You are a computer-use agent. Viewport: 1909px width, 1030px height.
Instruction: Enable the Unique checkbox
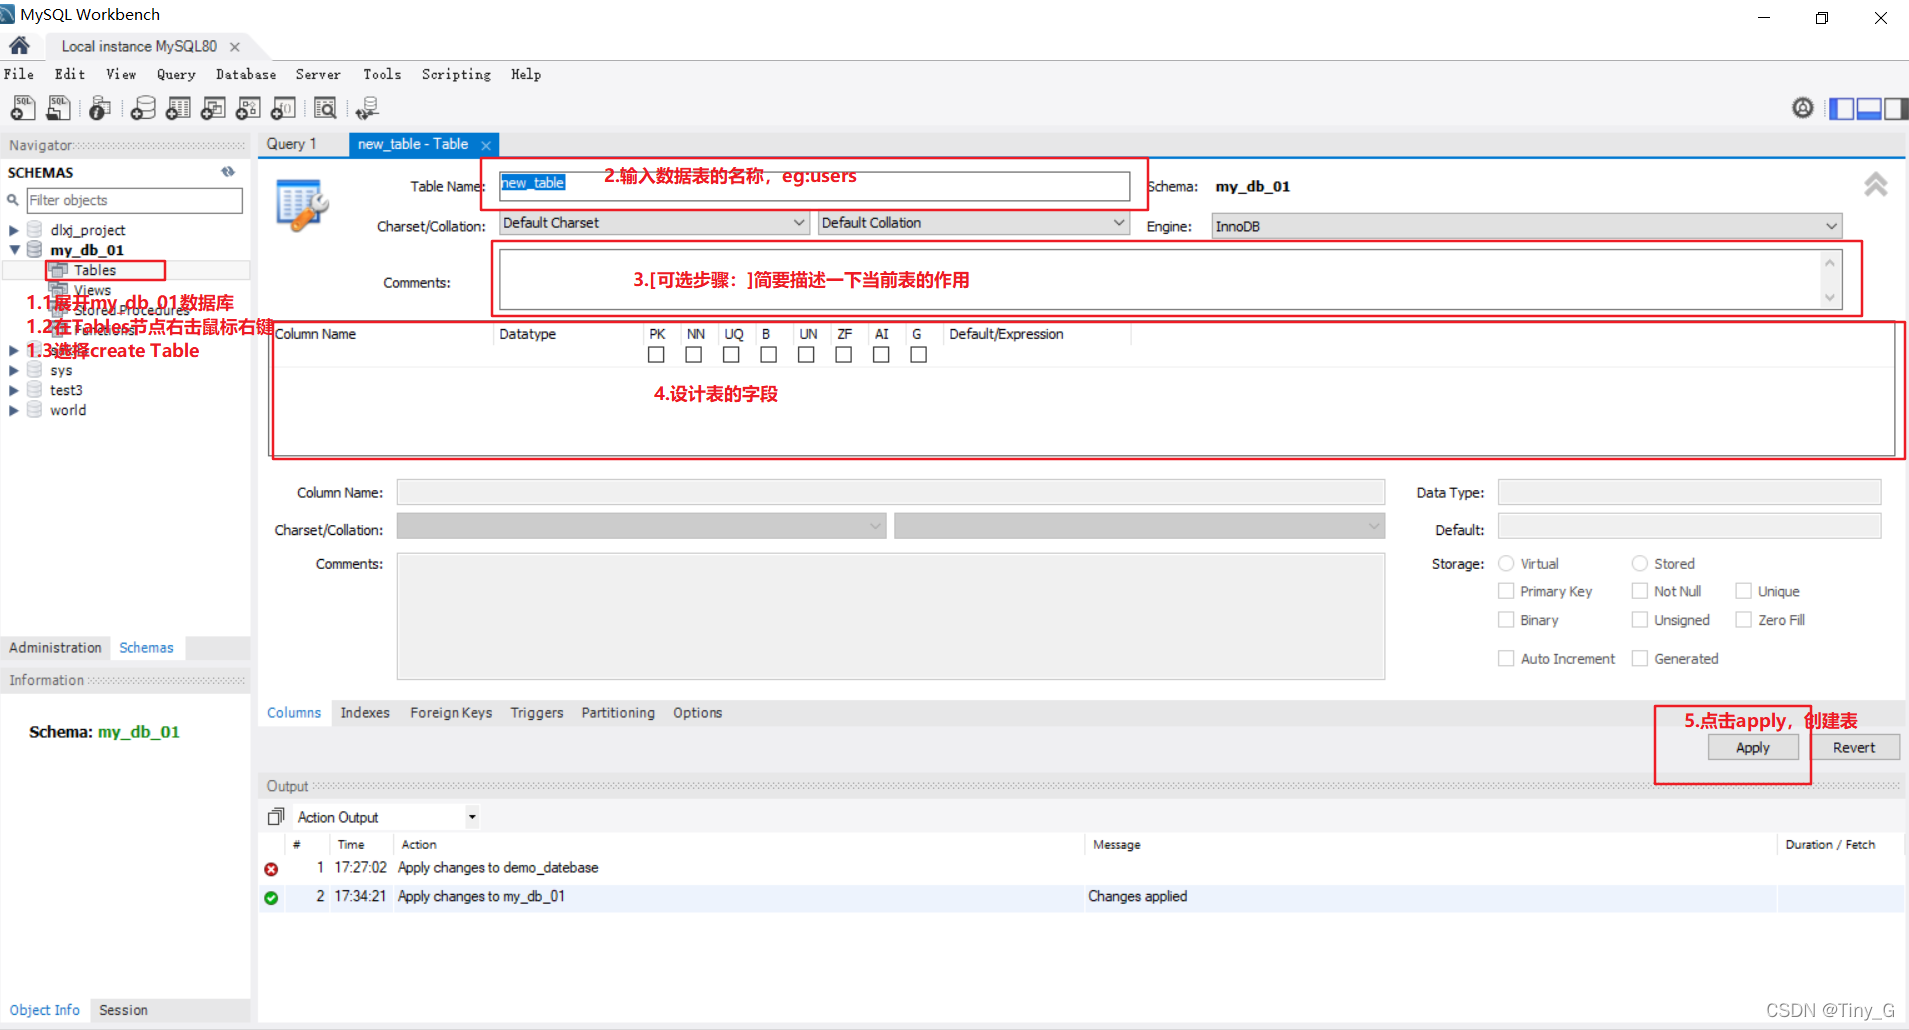pyautogui.click(x=1744, y=591)
